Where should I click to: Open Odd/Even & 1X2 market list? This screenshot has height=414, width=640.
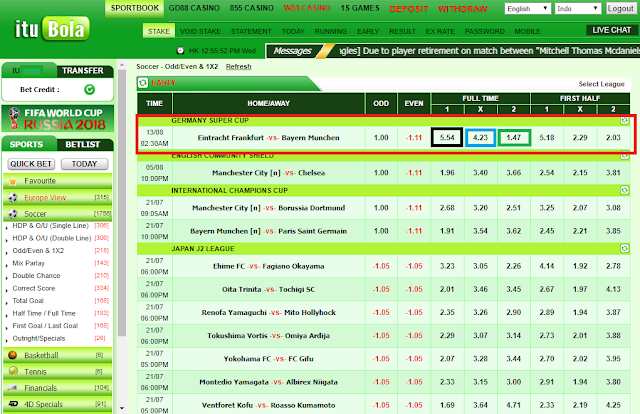click(x=38, y=251)
